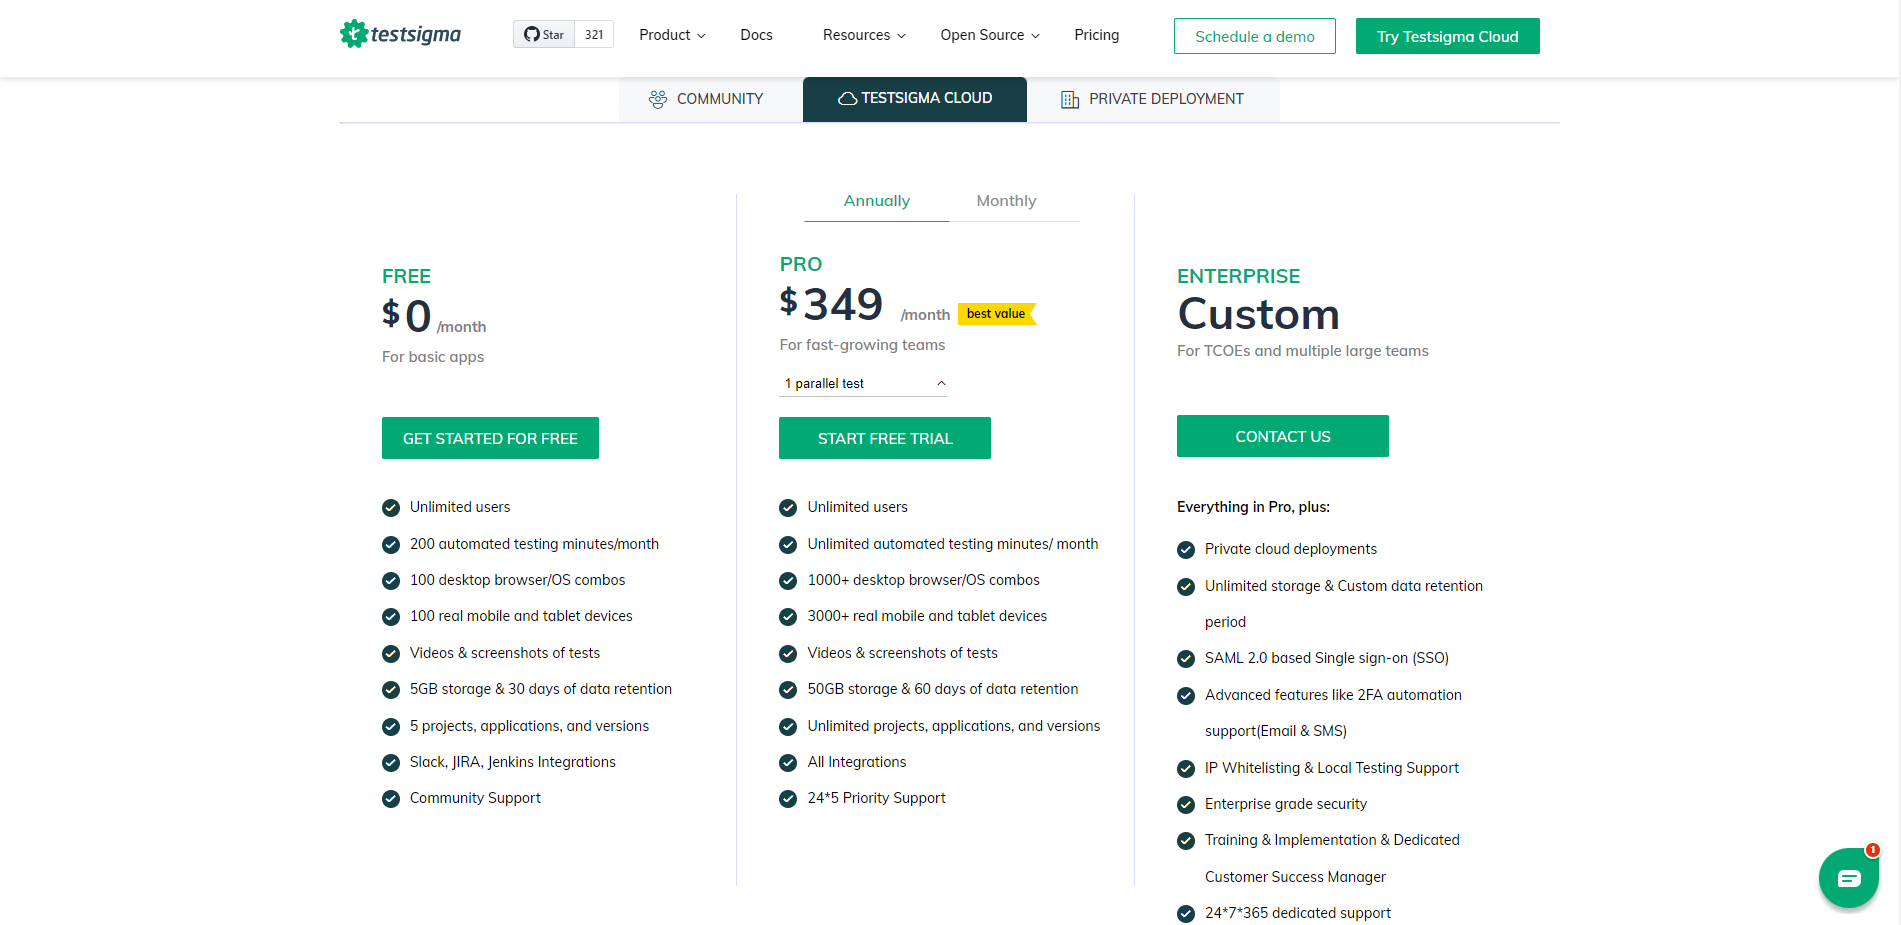Click checkmark beside Community Support
This screenshot has height=925, width=1901.
(x=391, y=799)
